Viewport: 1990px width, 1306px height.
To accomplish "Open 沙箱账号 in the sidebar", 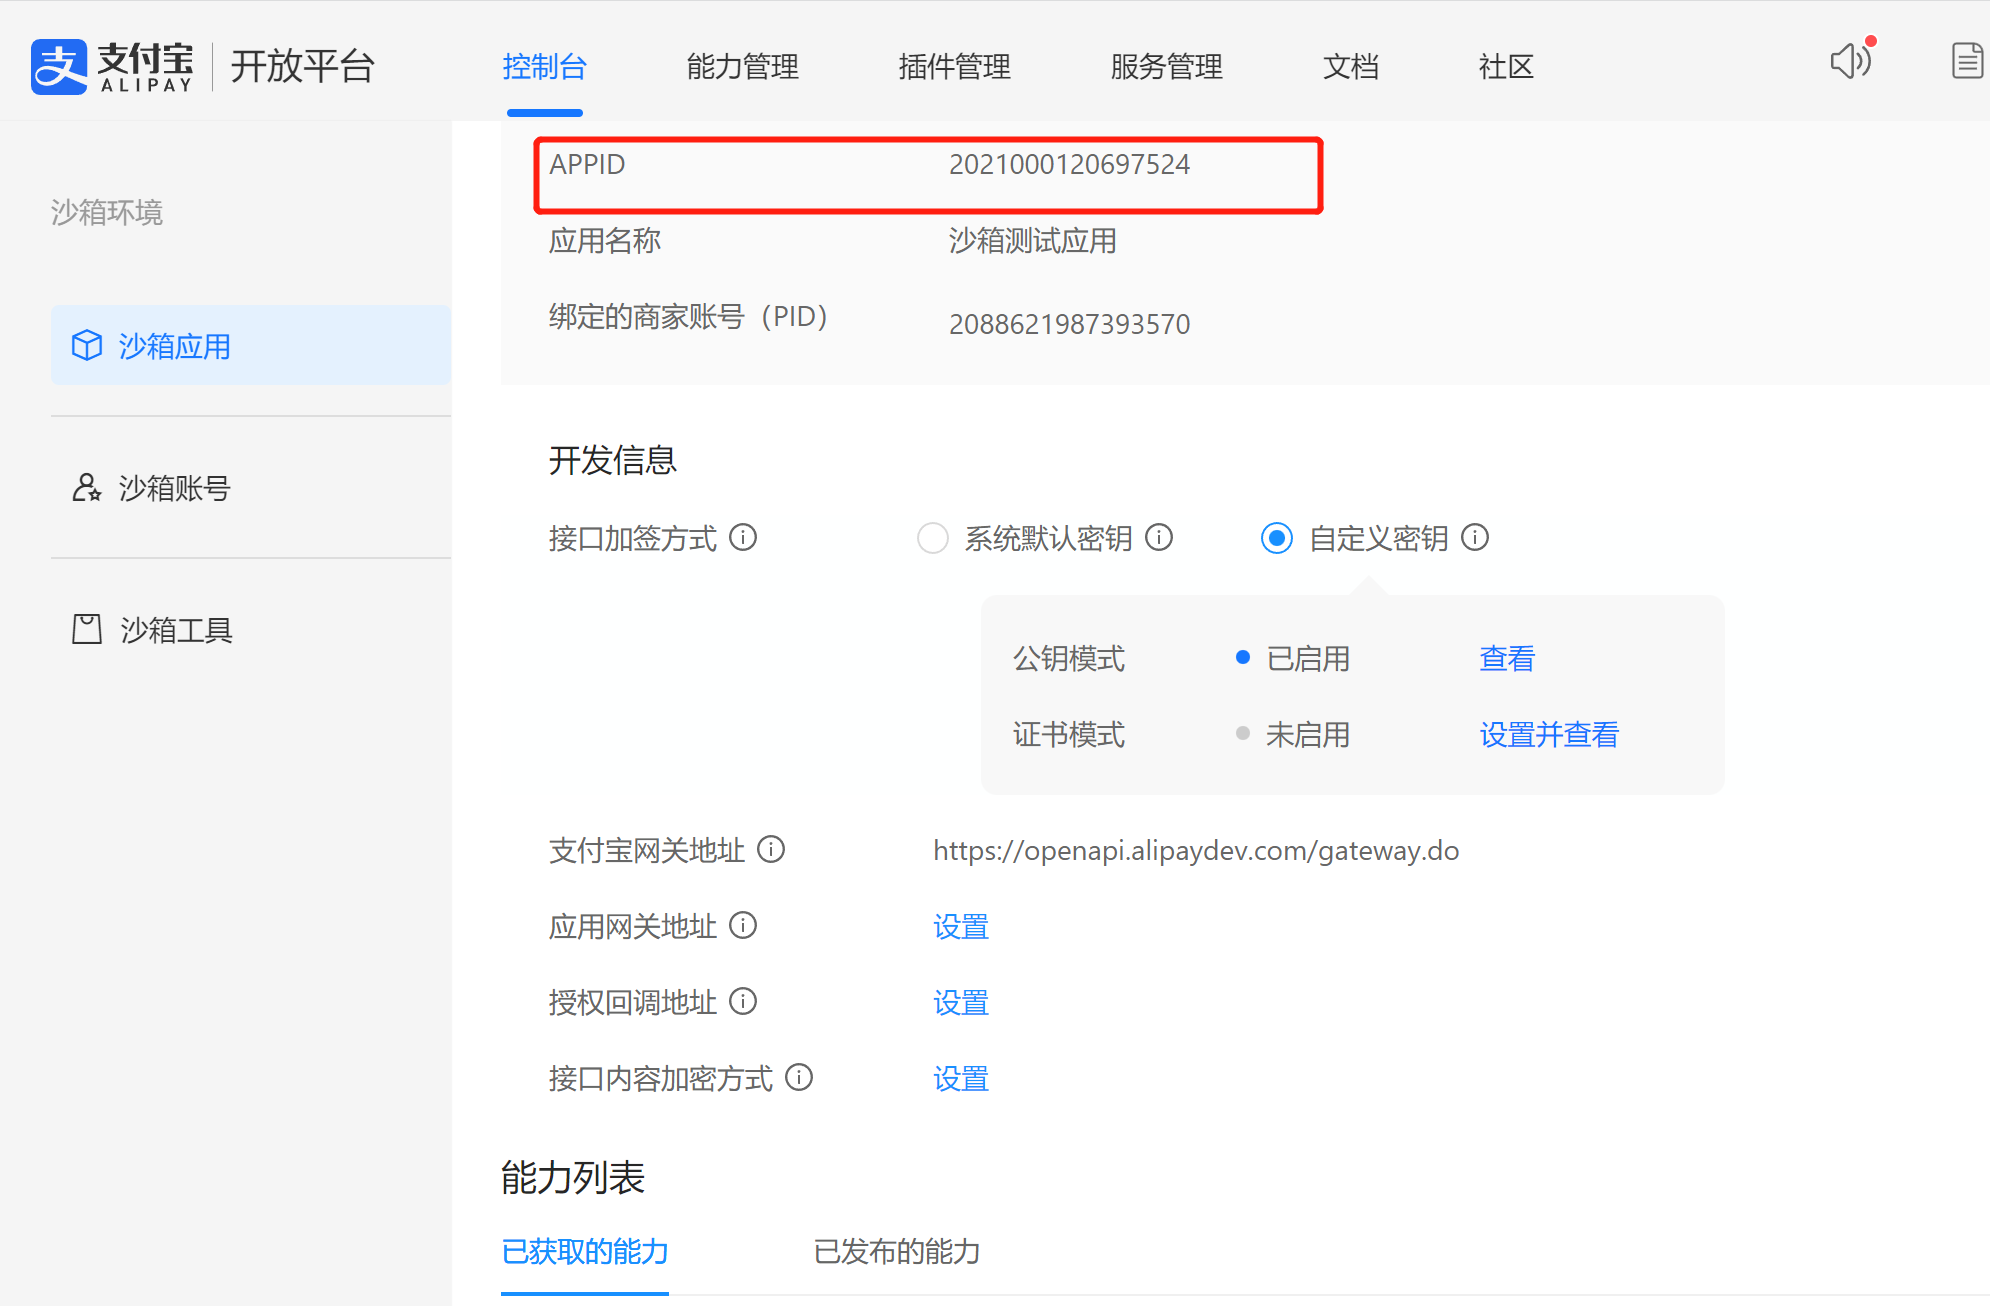I will 174,488.
